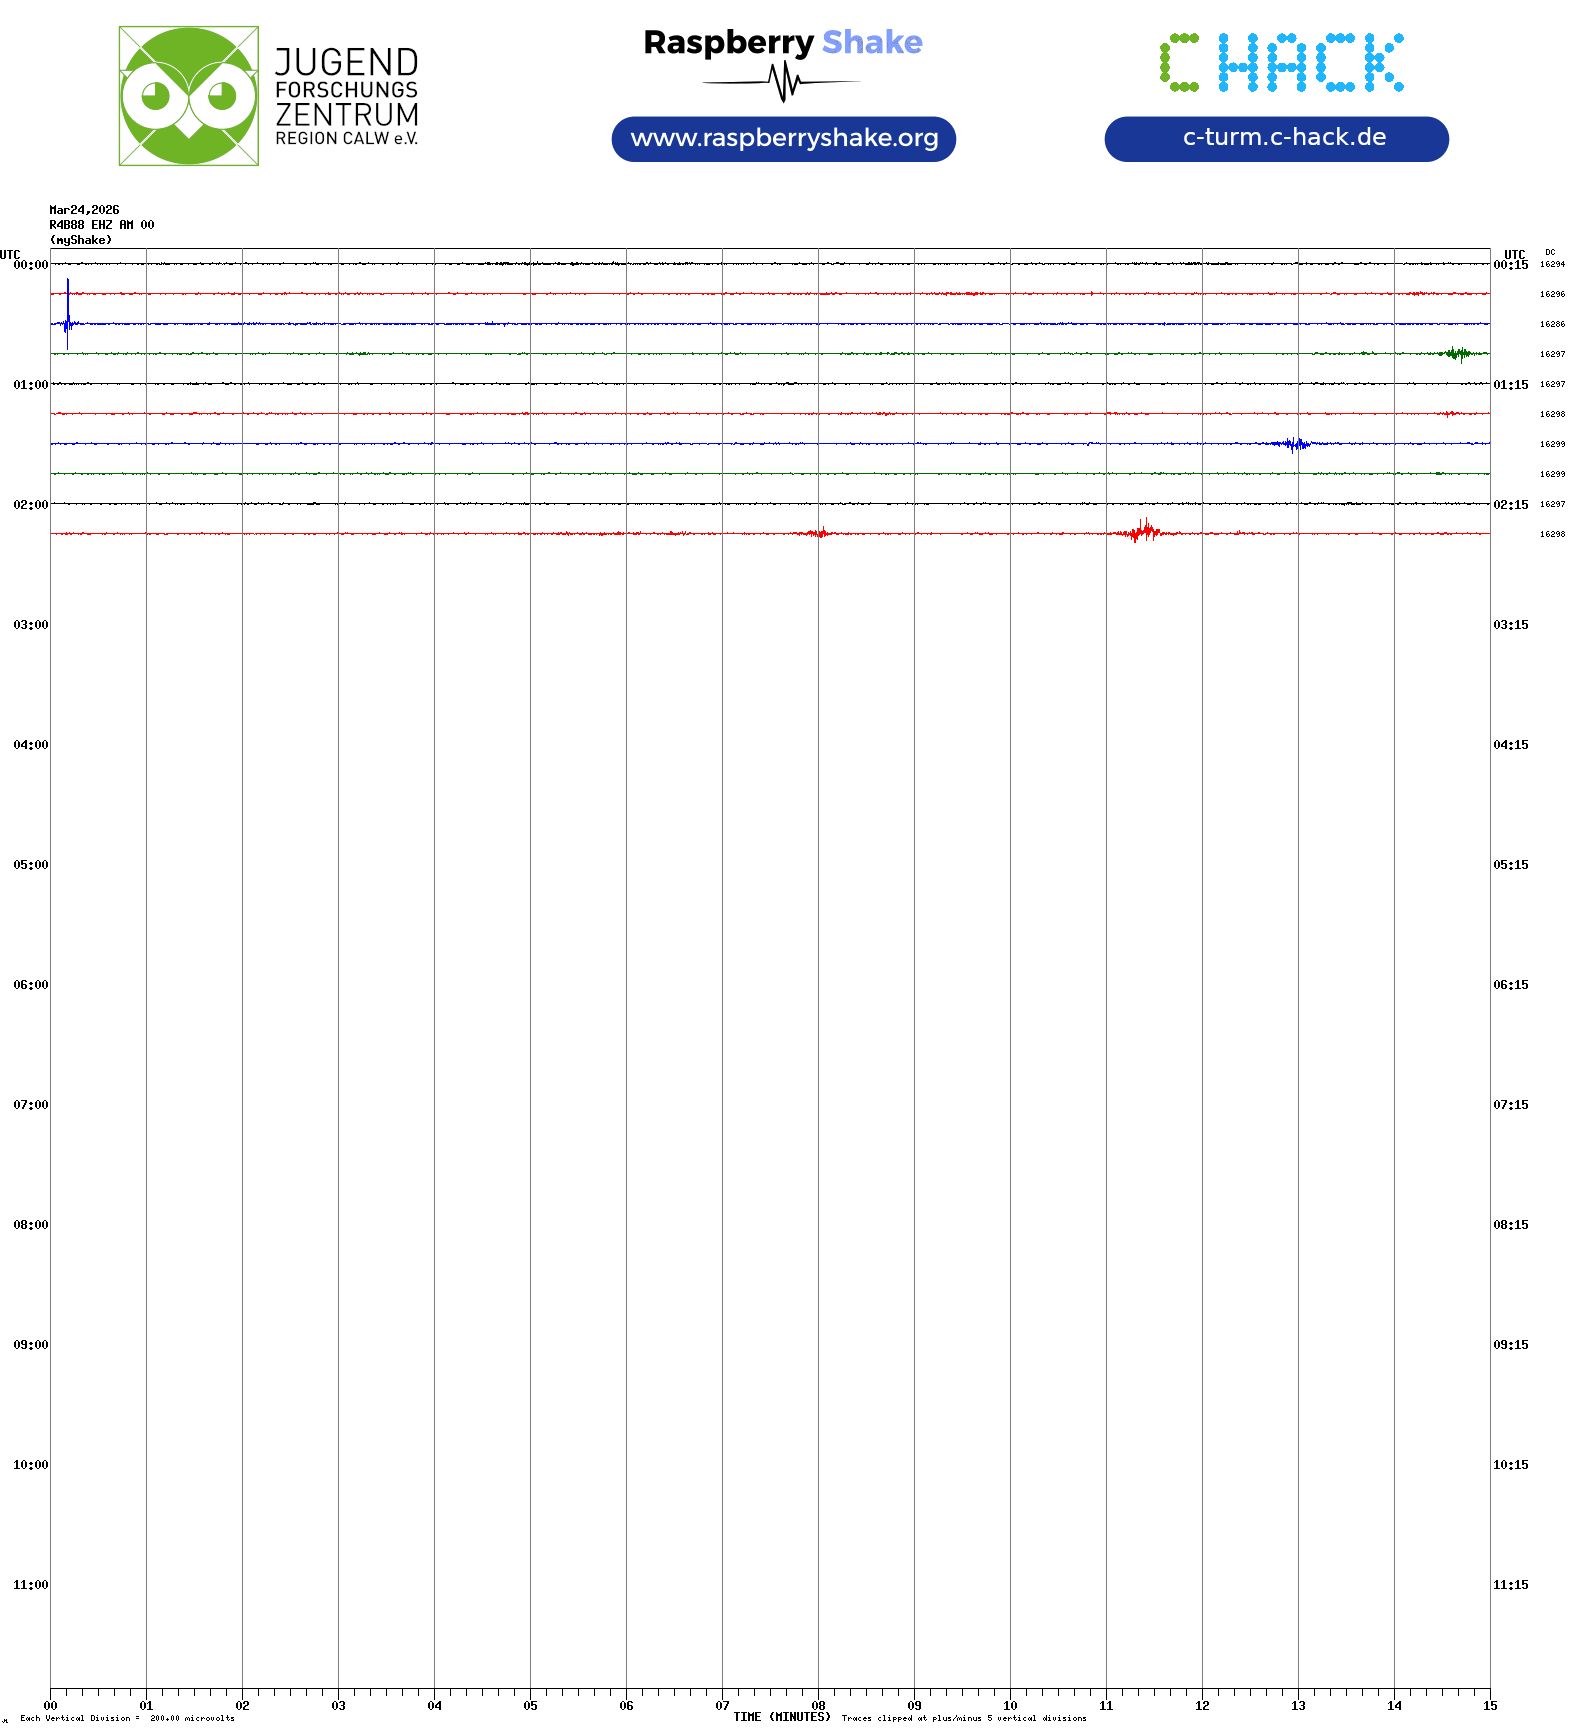Click the TIME (MINUTES) axis title
Screen dimensions: 1570x1732
781,1717
